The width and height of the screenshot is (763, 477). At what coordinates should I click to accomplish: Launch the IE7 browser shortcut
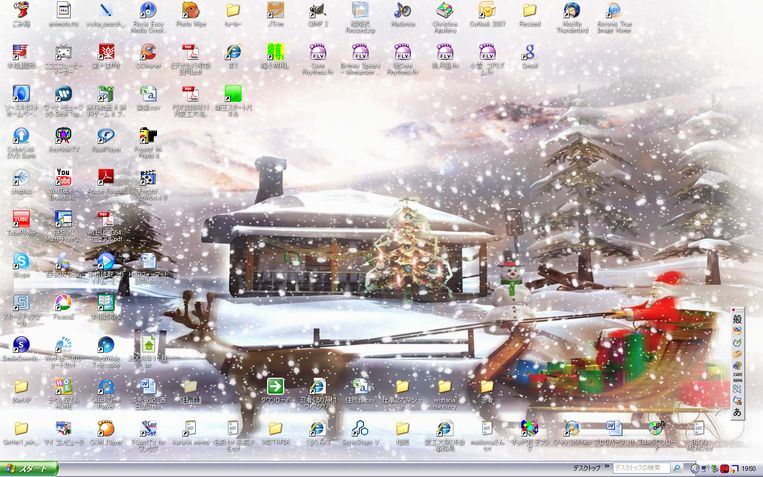pos(233,52)
